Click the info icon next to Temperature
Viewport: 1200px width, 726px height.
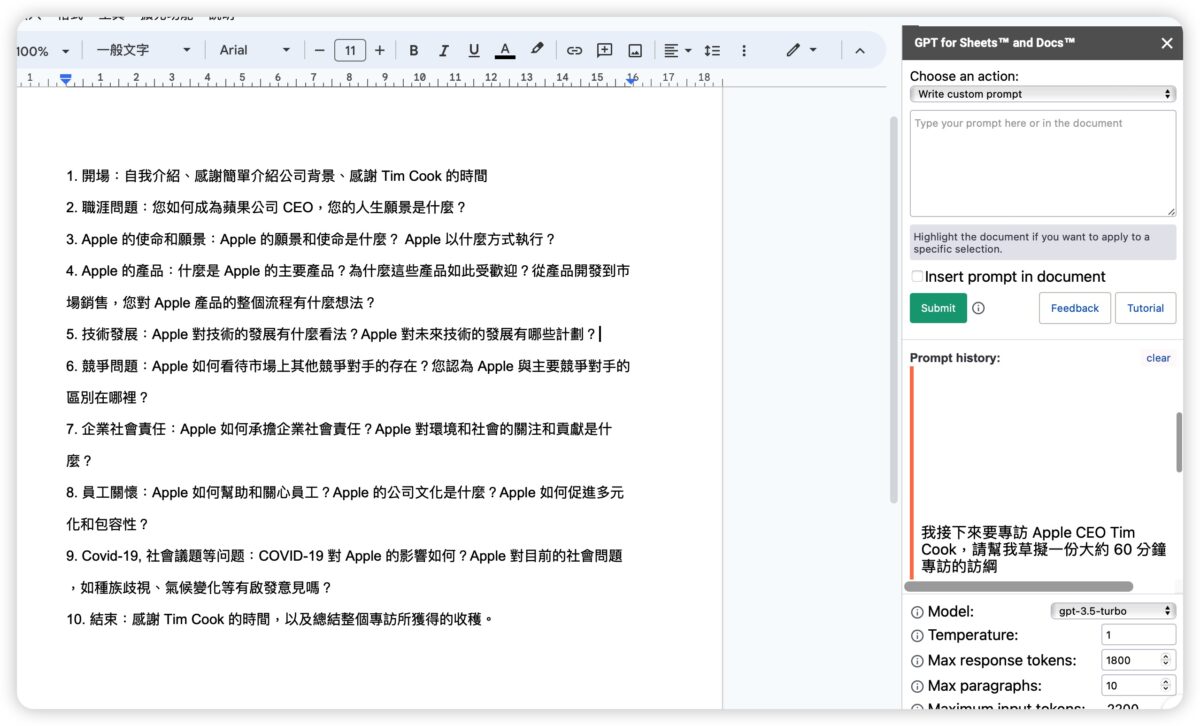(x=917, y=636)
